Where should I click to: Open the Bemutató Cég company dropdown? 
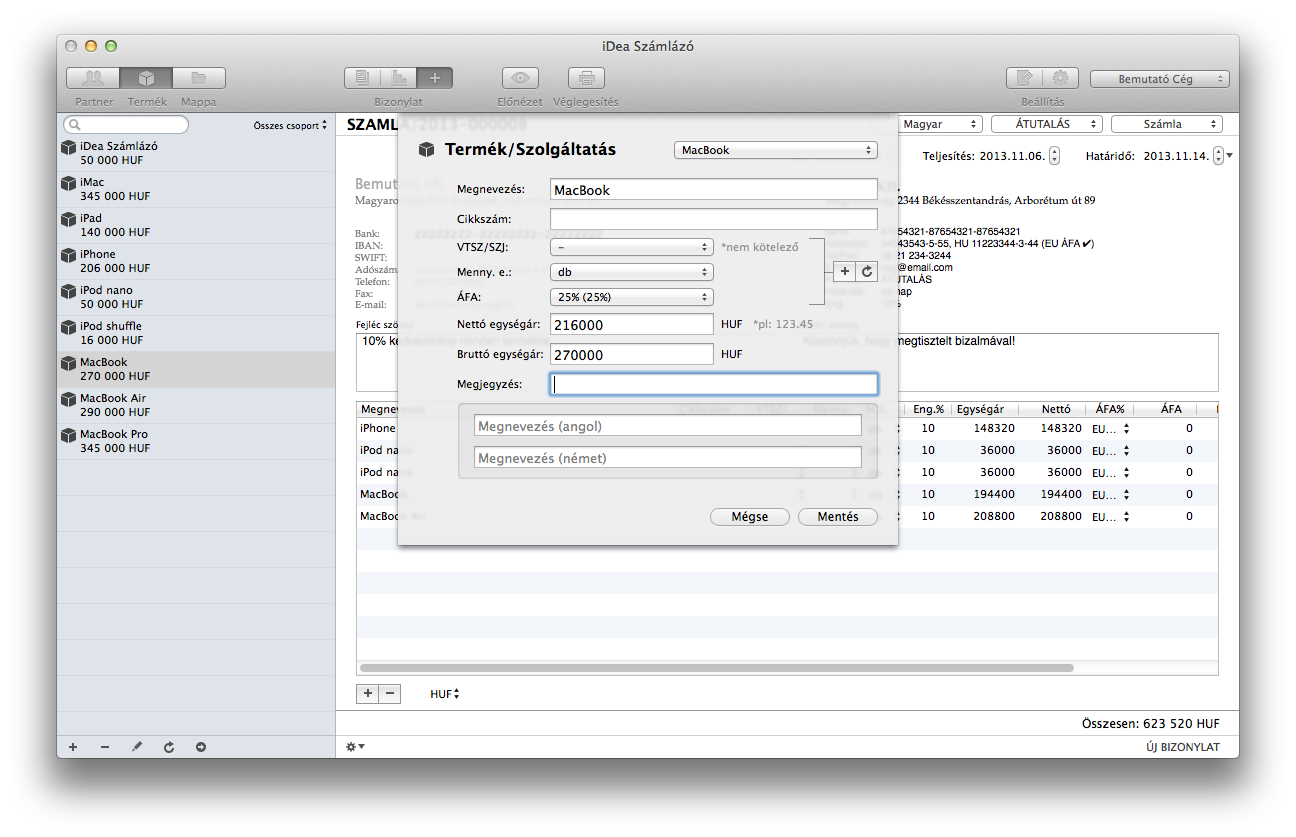tap(1160, 78)
